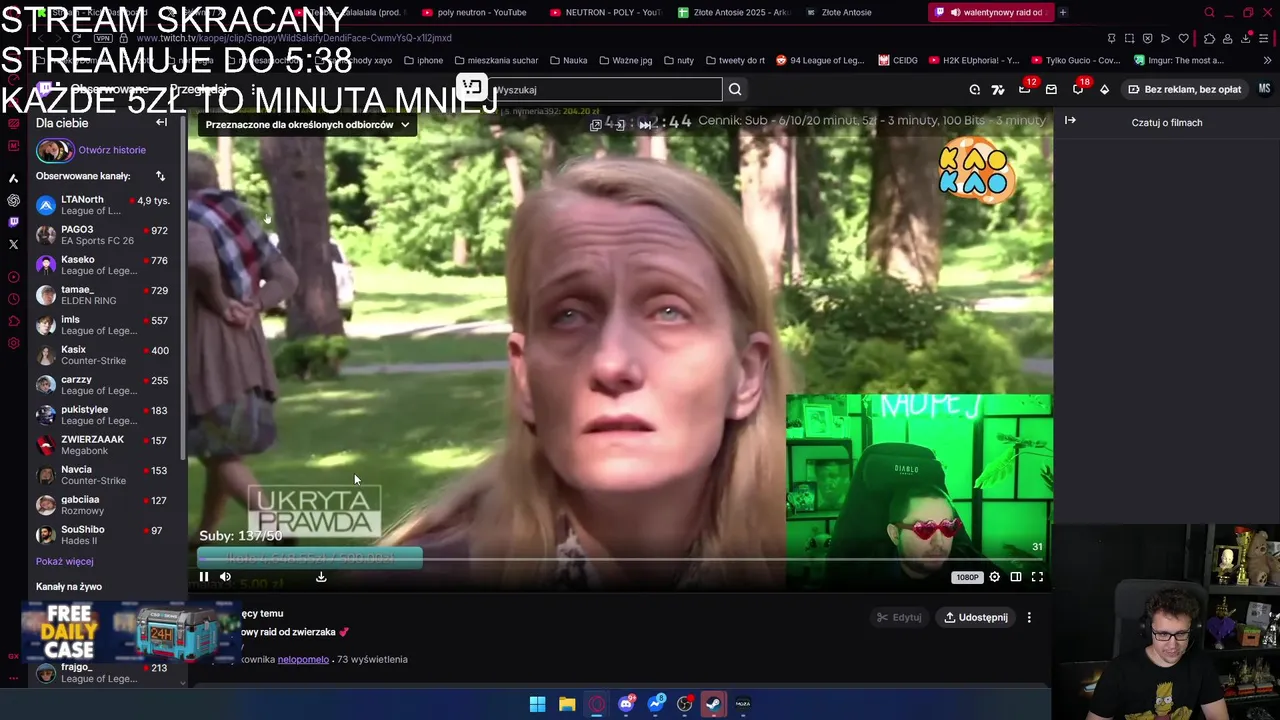Screen dimensions: 1280x720
Task: Open Discord from the Windows taskbar
Action: (x=626, y=704)
